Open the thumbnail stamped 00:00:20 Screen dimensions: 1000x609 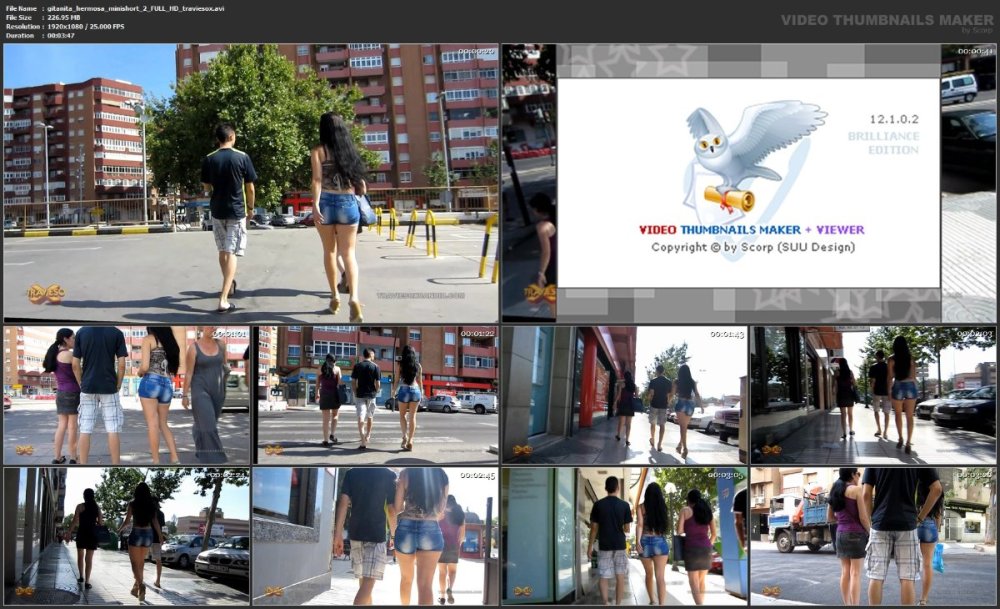(251, 183)
